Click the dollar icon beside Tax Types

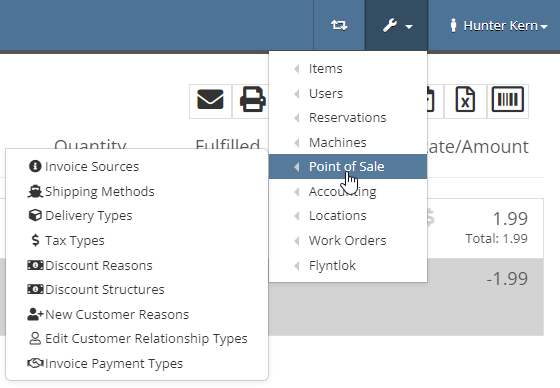pyautogui.click(x=35, y=240)
